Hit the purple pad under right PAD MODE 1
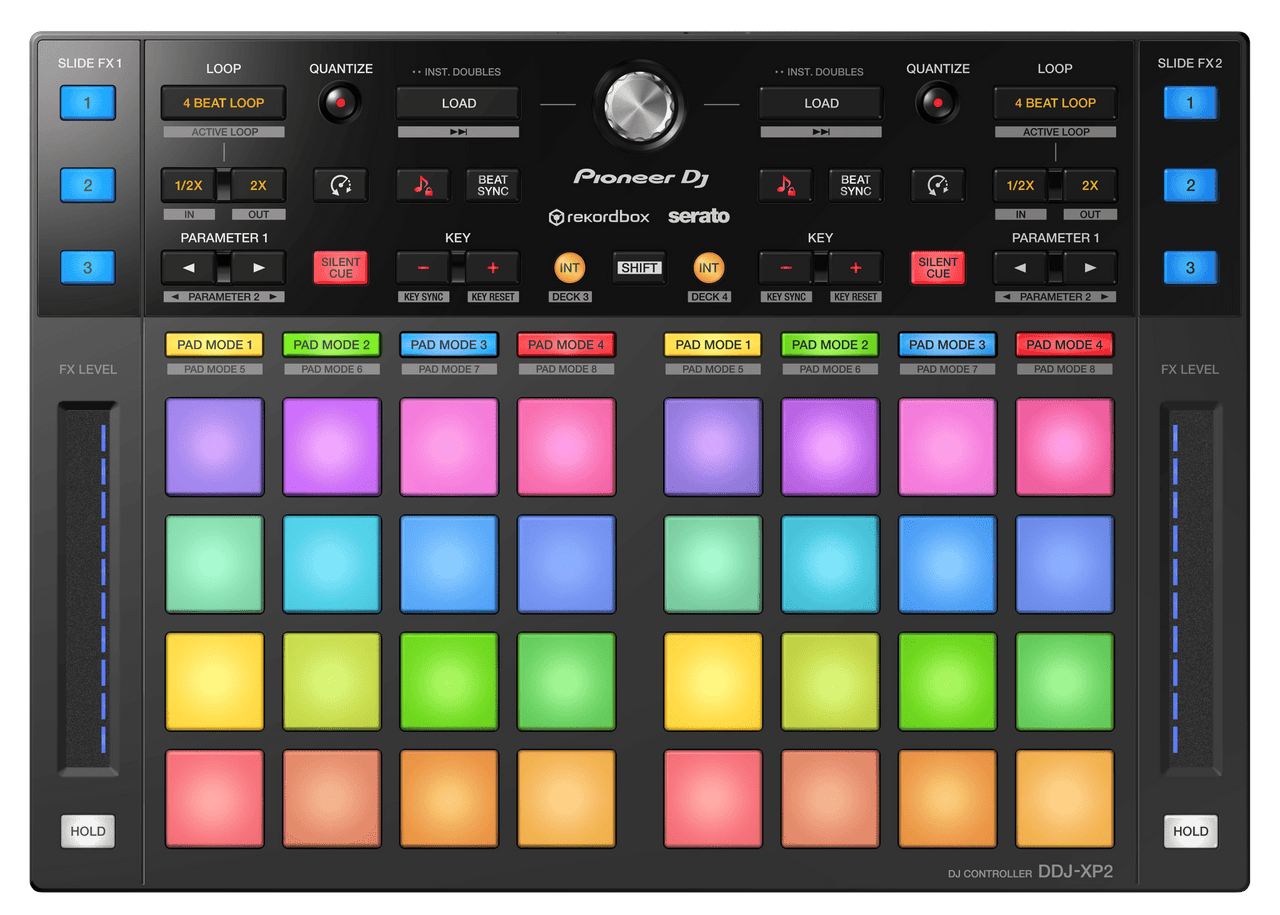Image resolution: width=1280 pixels, height=915 pixels. [x=713, y=447]
